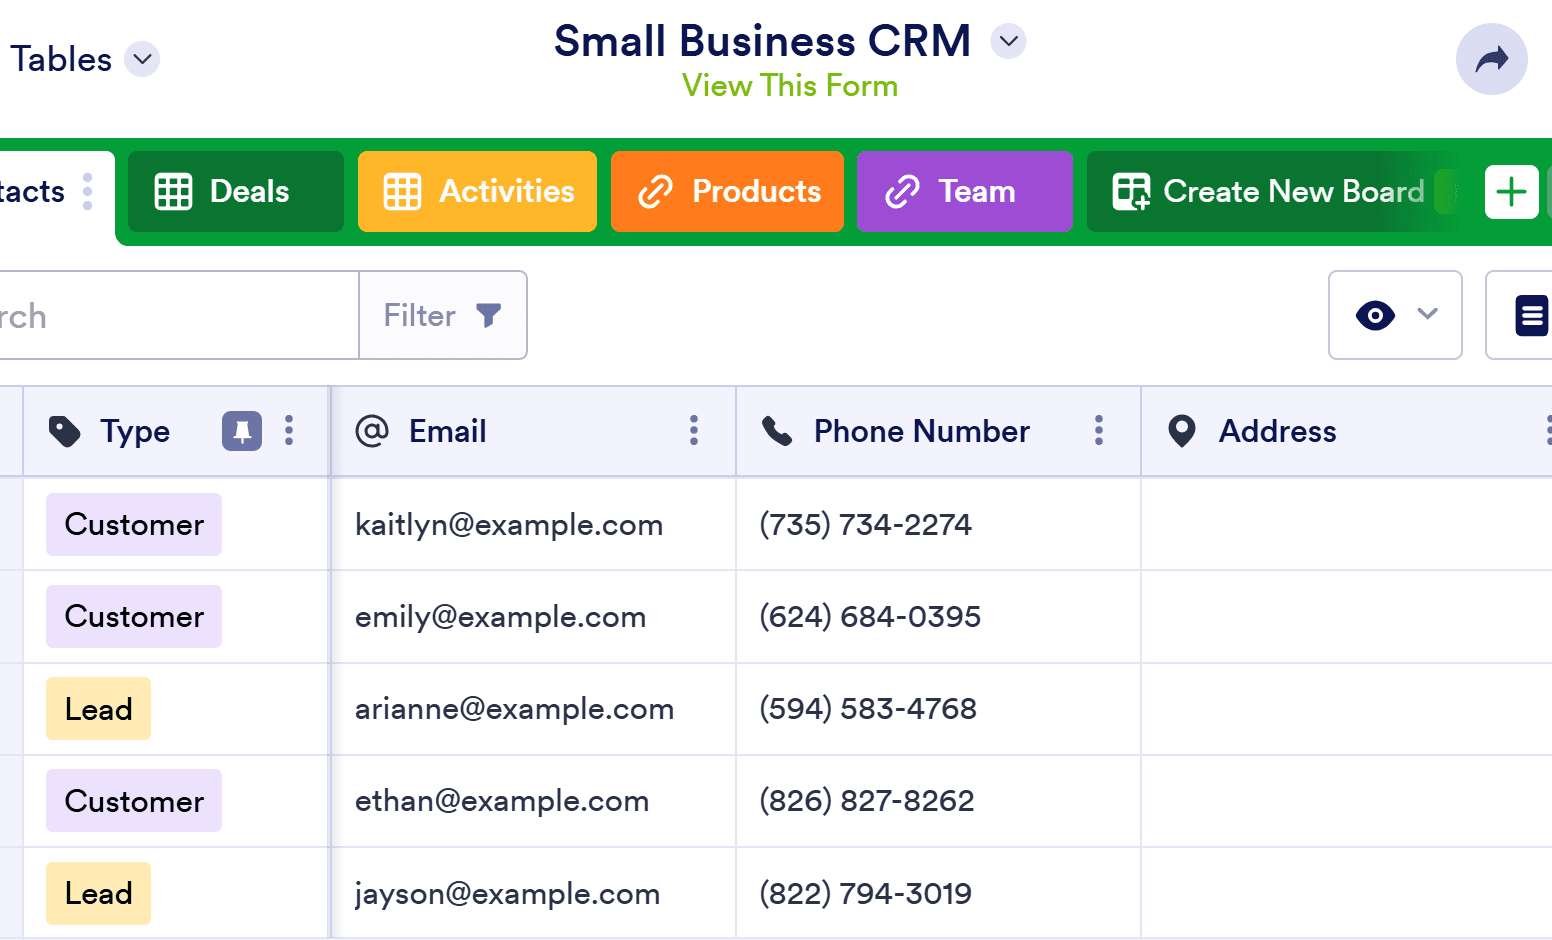Click the Customer tag in kaitlyn's row

[134, 524]
